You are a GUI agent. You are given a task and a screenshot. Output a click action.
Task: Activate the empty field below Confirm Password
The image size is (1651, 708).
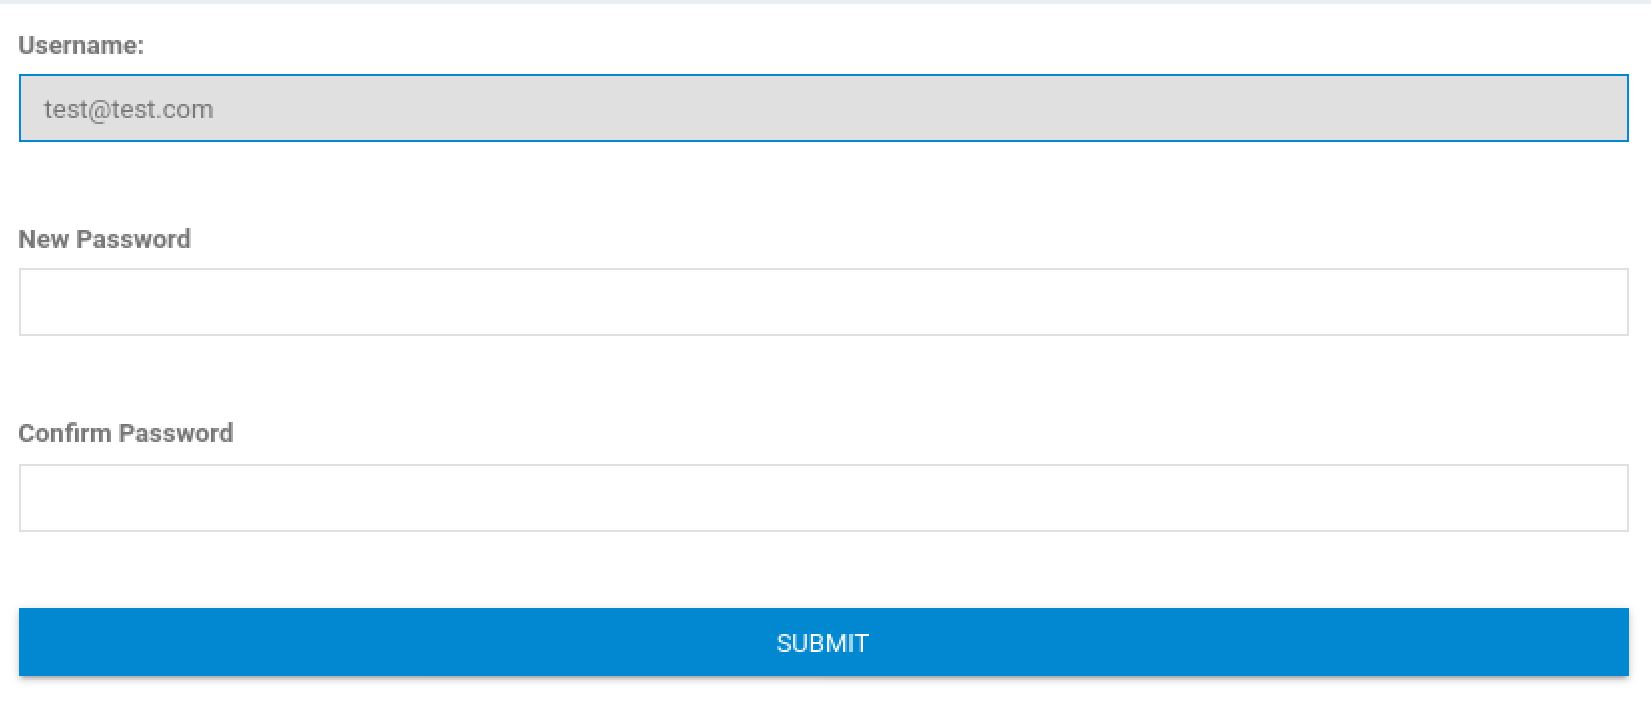823,498
